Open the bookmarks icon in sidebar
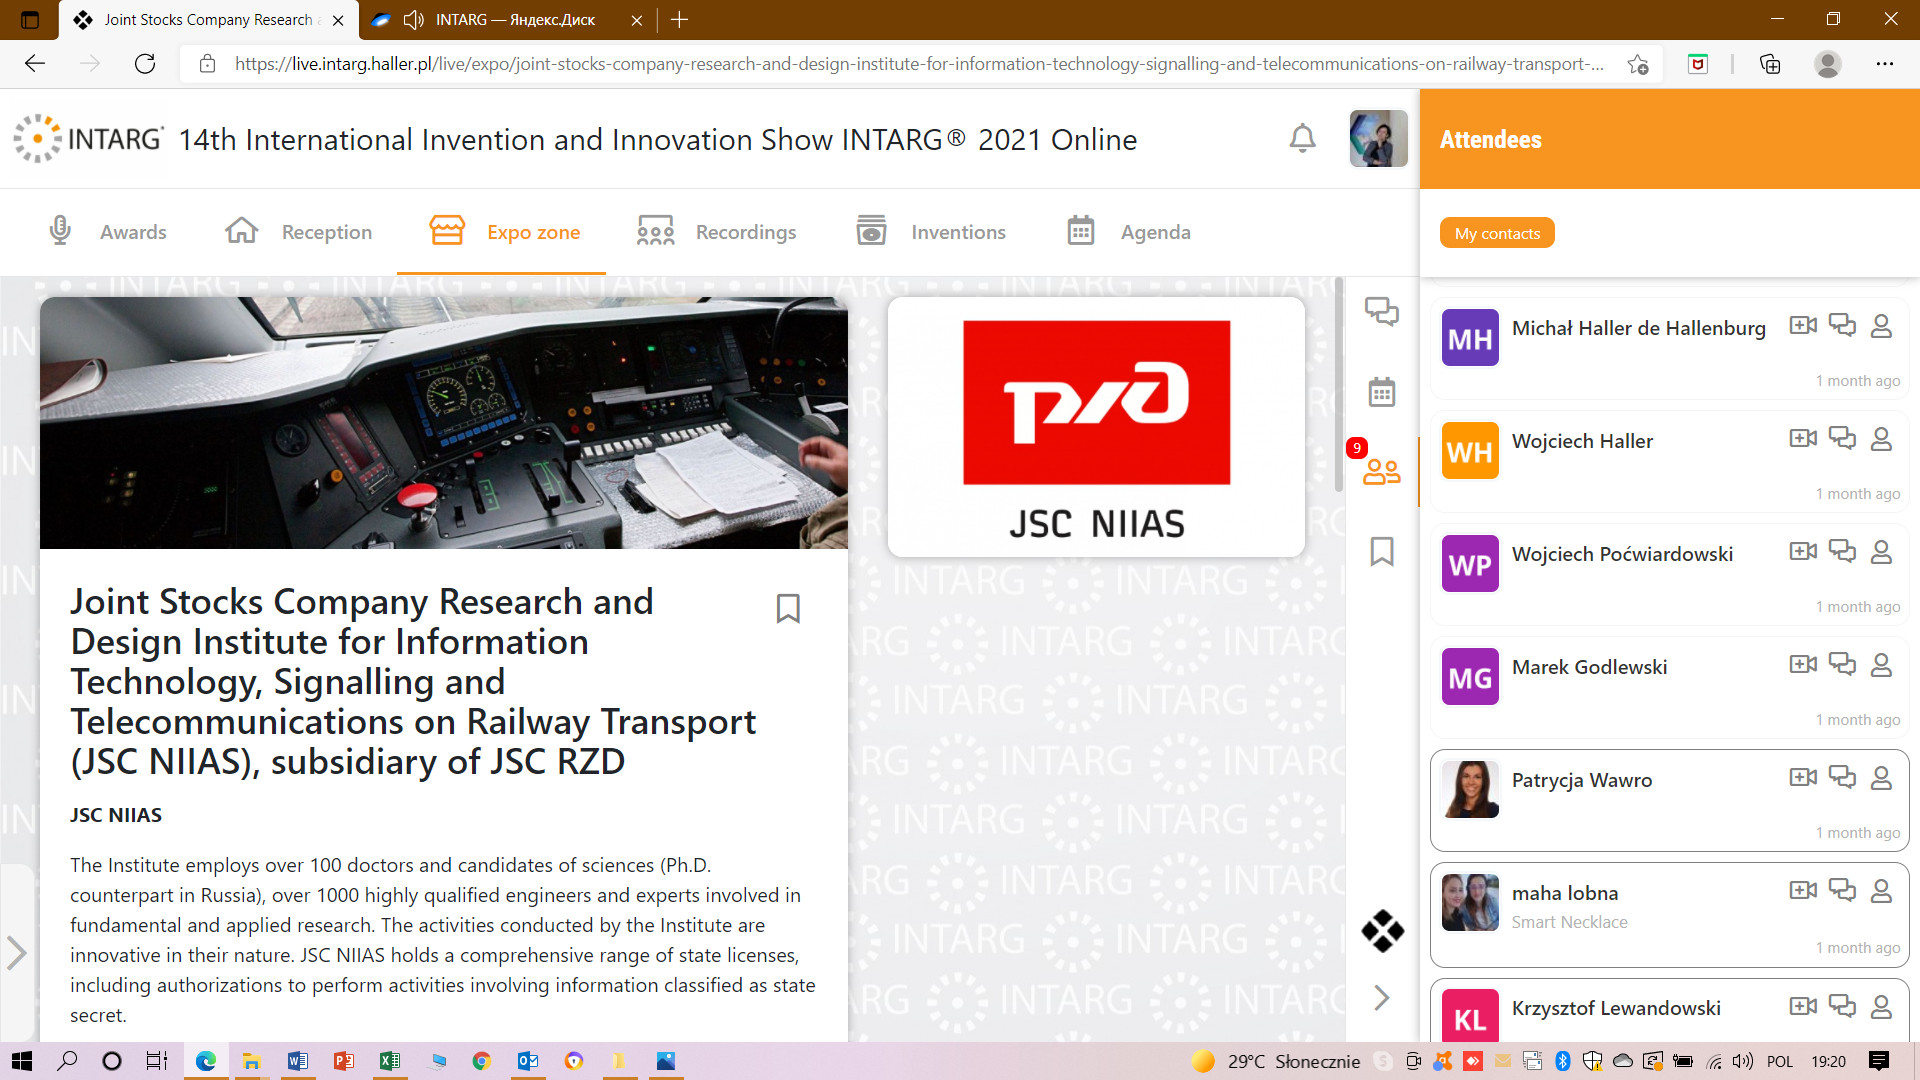The height and width of the screenshot is (1080, 1920). pyautogui.click(x=1382, y=551)
